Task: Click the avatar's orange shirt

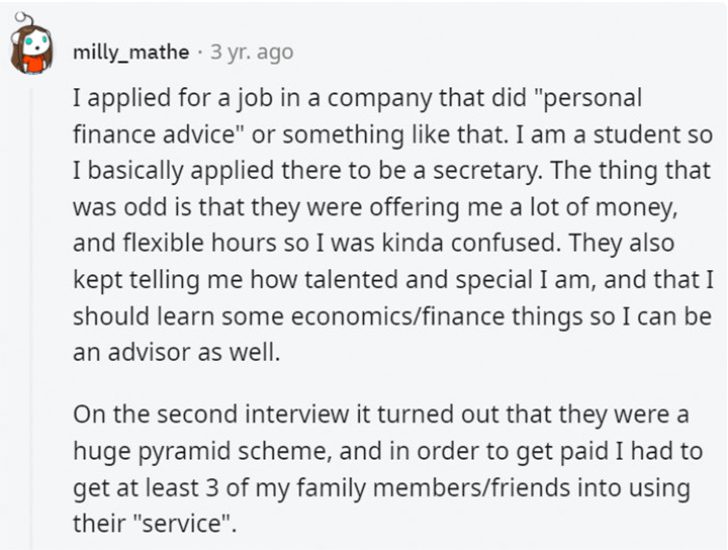Action: point(33,64)
